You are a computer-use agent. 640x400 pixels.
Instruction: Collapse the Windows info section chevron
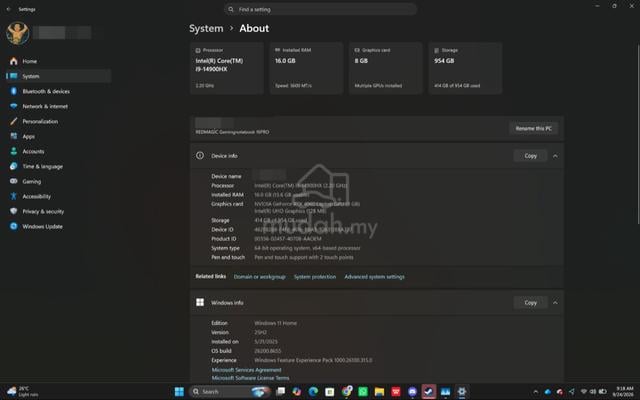point(555,303)
